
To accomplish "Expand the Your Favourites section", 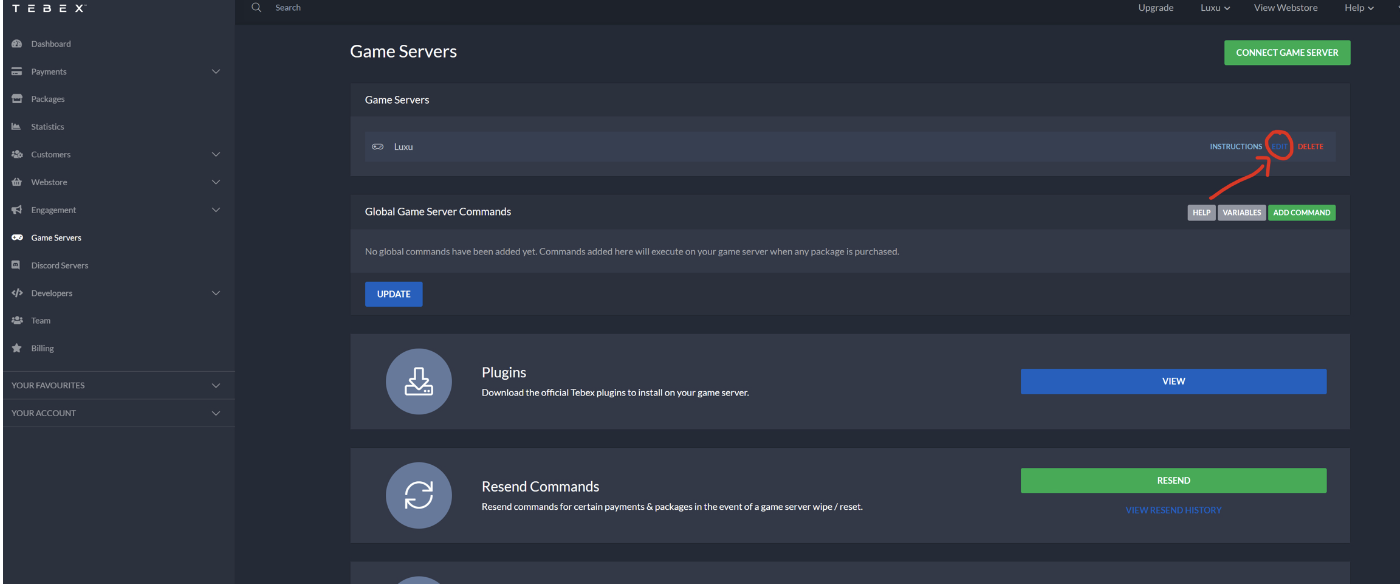I will coord(118,385).
